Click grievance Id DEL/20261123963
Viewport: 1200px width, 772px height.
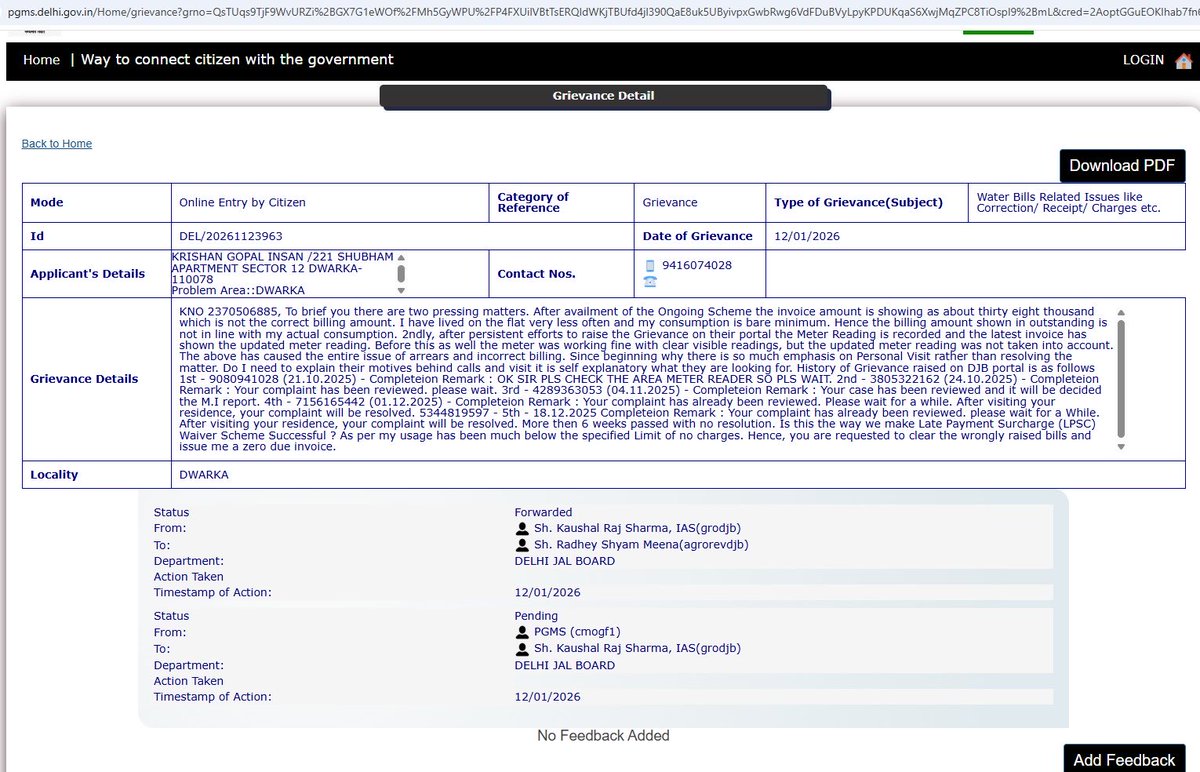(231, 236)
